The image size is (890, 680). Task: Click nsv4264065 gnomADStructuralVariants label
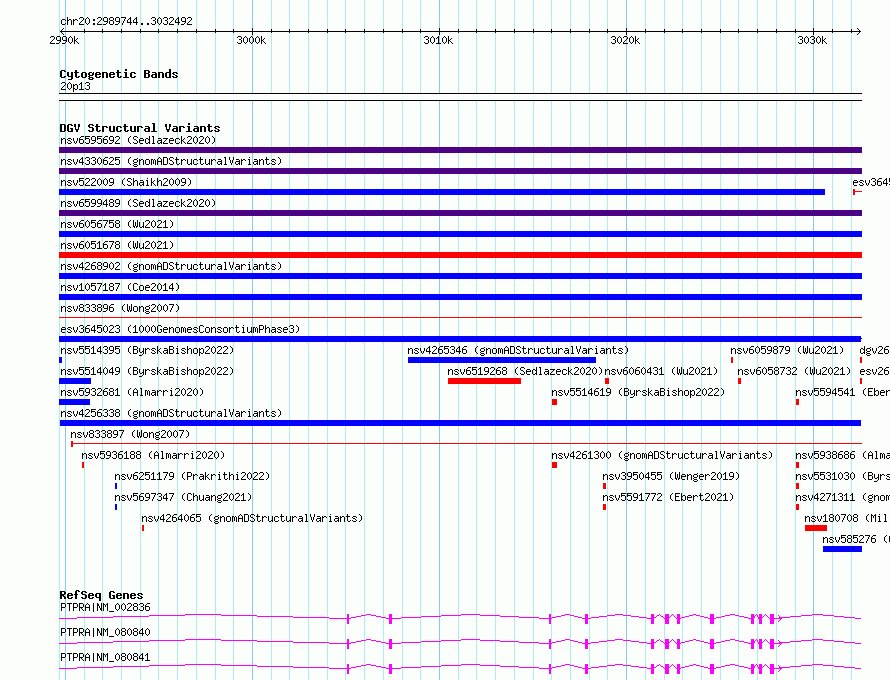tap(252, 518)
